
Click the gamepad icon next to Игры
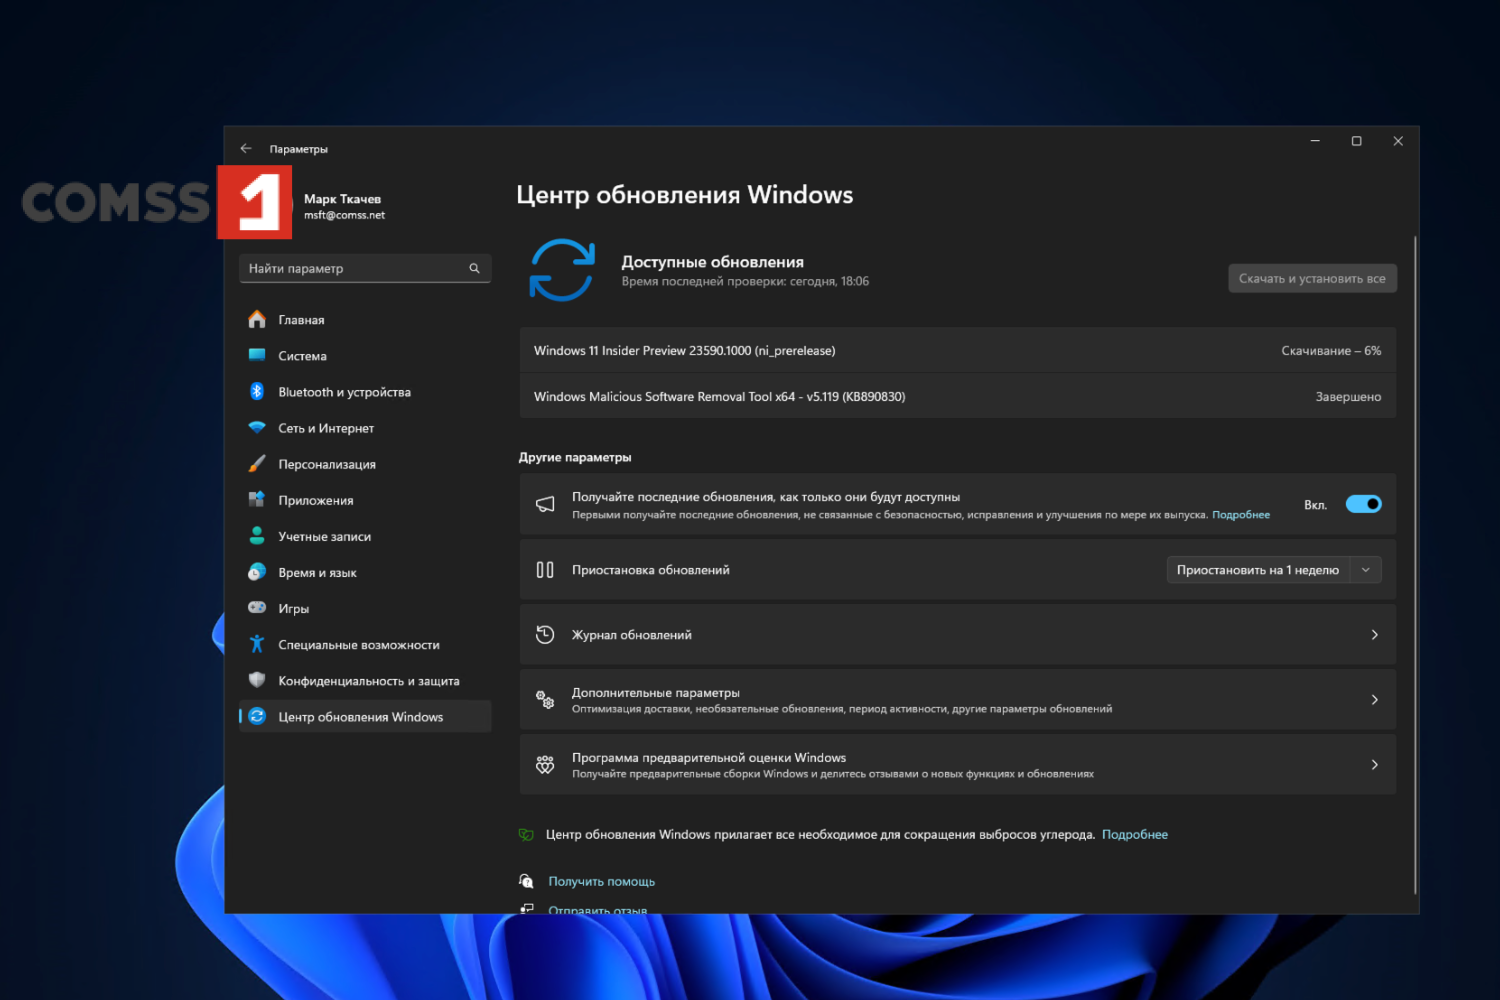pyautogui.click(x=257, y=608)
